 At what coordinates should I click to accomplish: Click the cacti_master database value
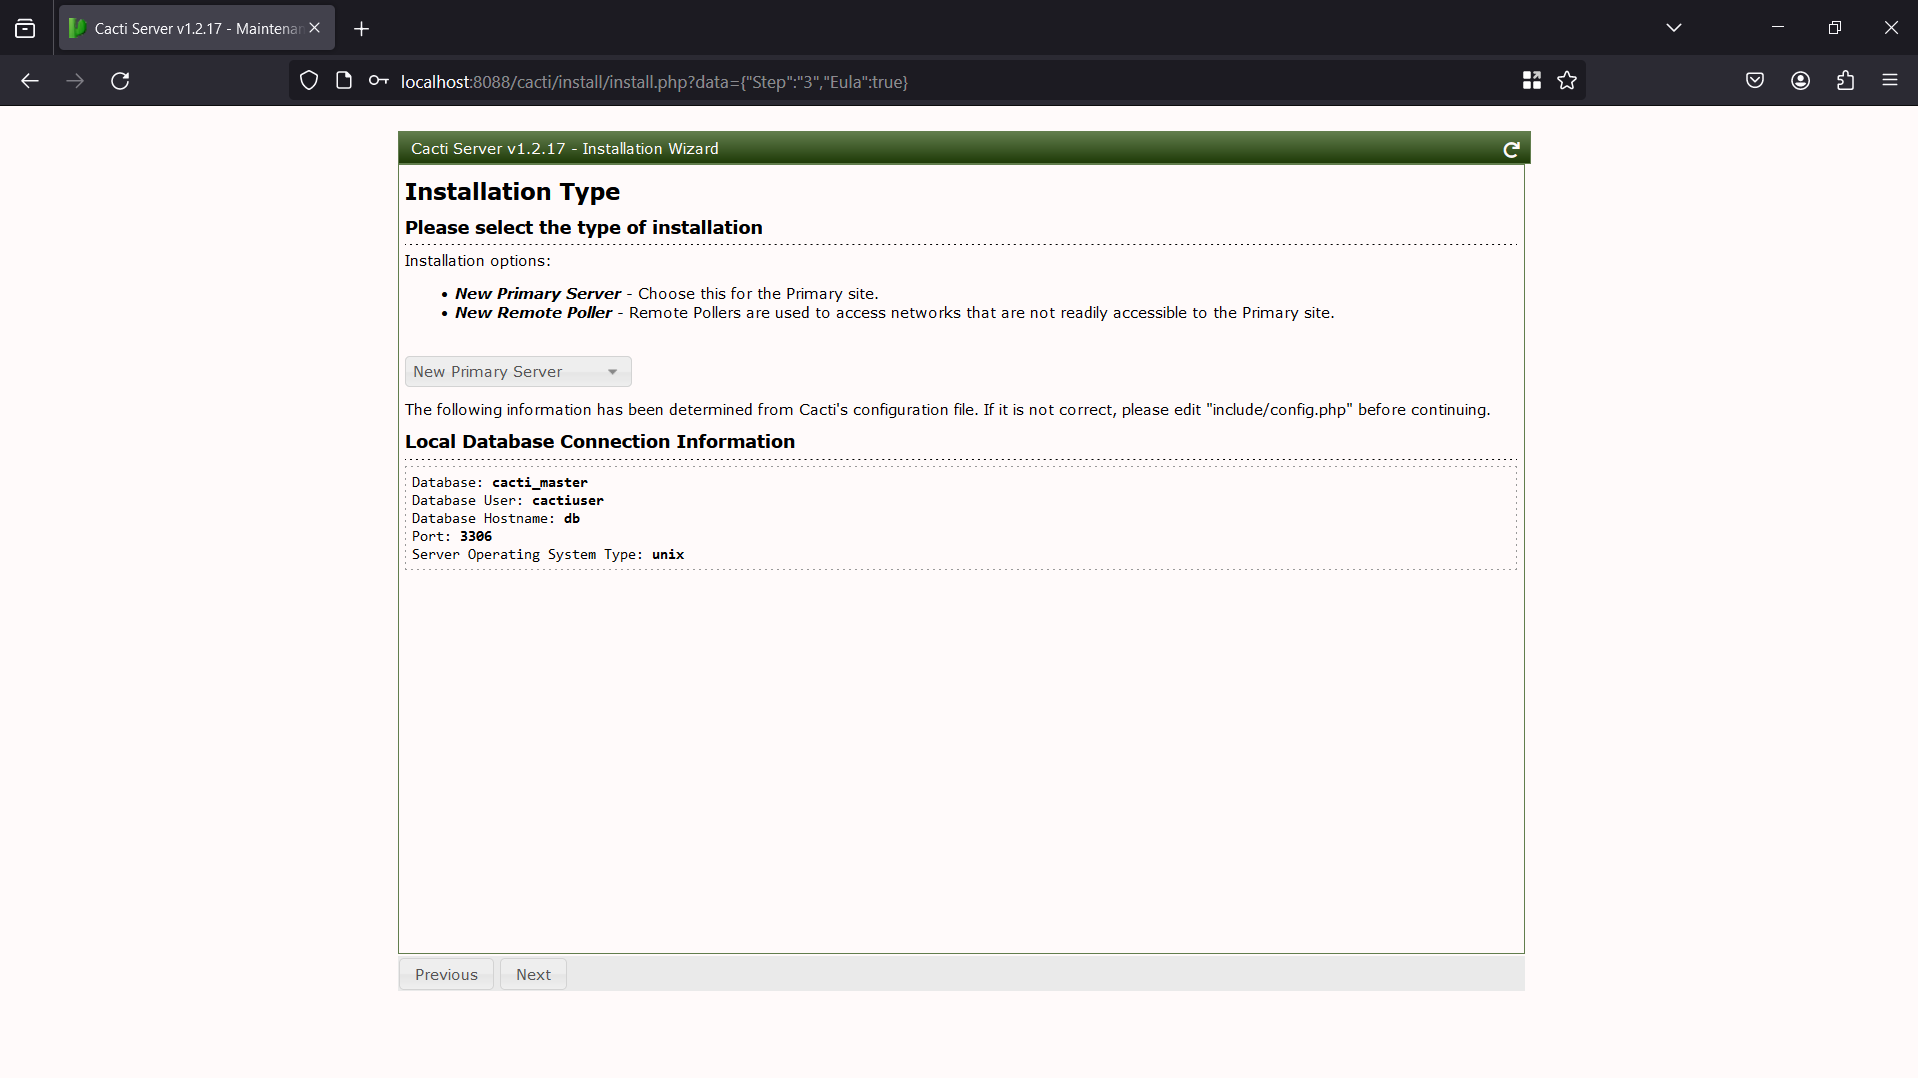[540, 483]
